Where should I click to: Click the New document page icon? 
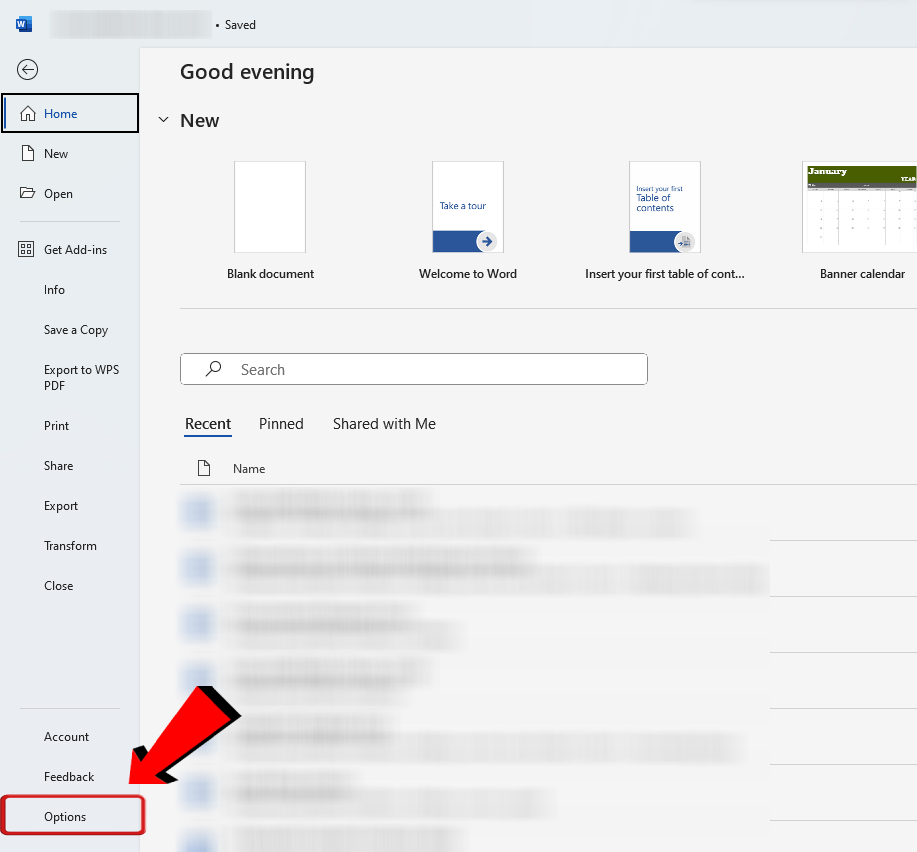(27, 153)
